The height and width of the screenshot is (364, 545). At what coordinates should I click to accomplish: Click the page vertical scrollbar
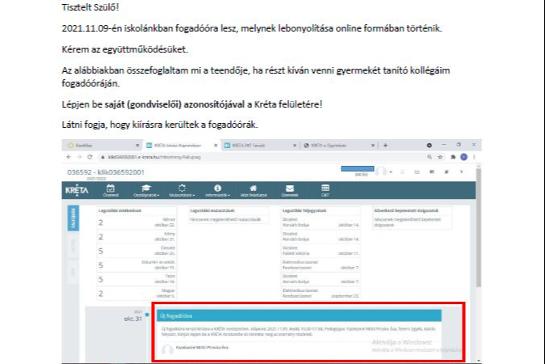coord(478,228)
